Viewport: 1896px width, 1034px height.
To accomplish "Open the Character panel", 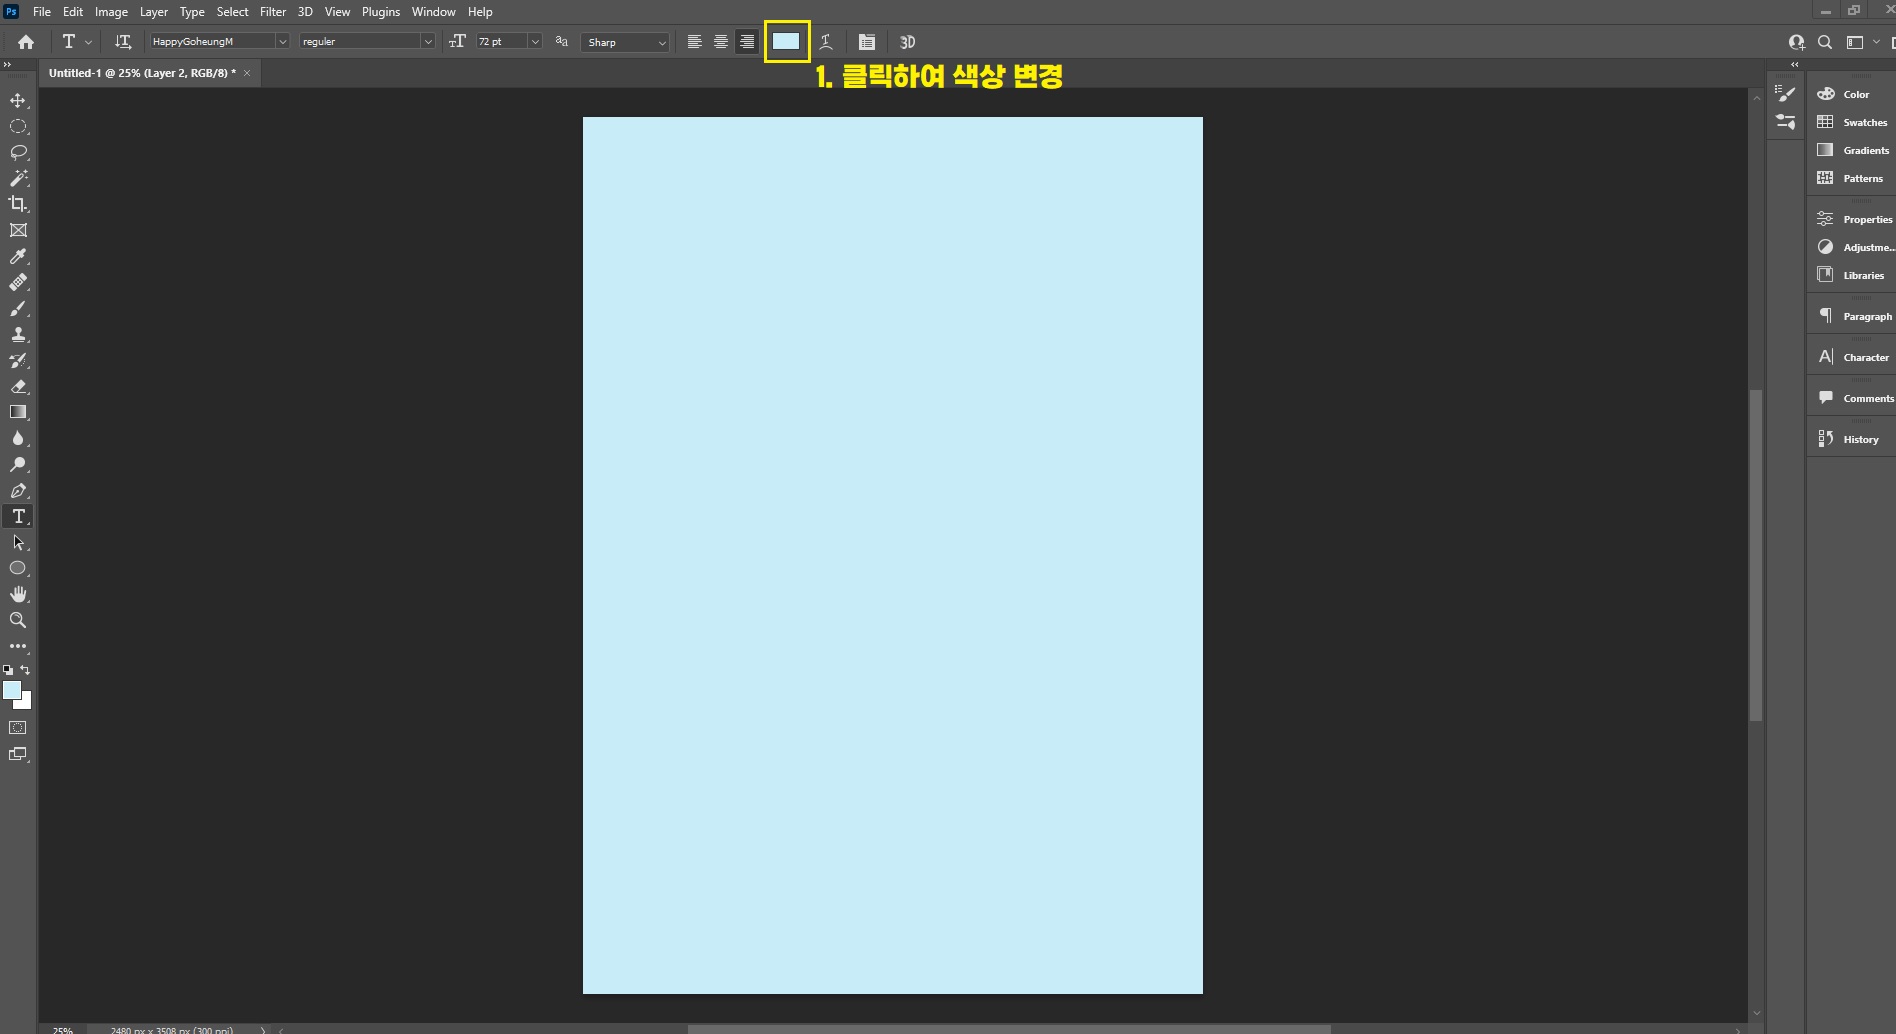I will [x=1853, y=357].
